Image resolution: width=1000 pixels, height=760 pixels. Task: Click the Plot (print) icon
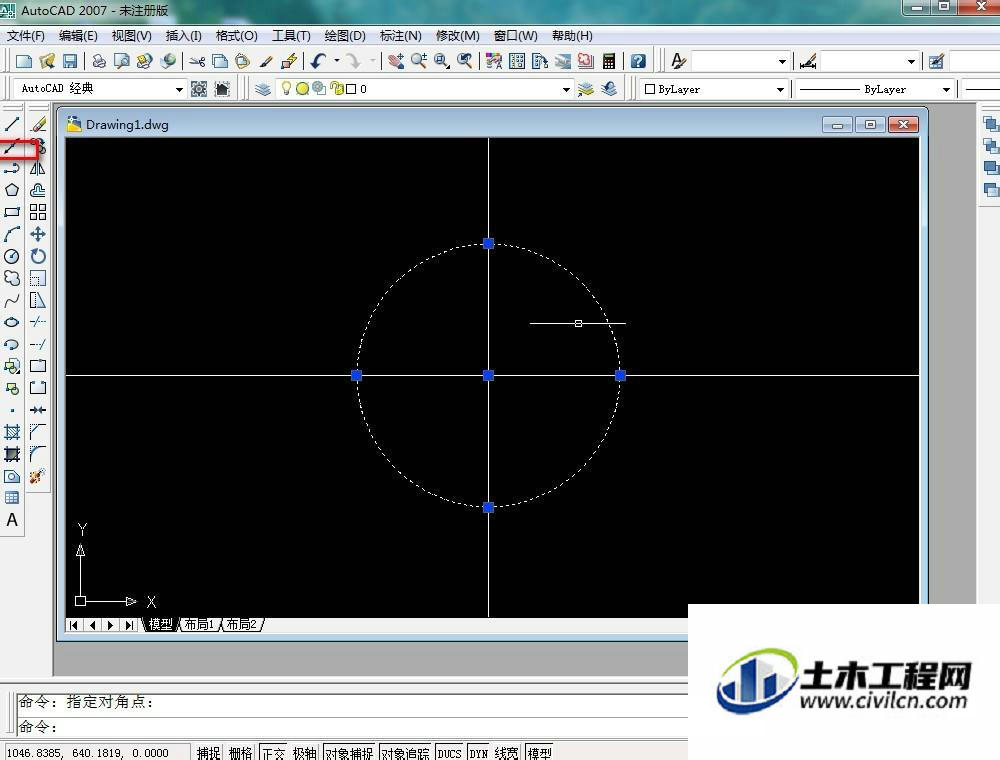(99, 61)
